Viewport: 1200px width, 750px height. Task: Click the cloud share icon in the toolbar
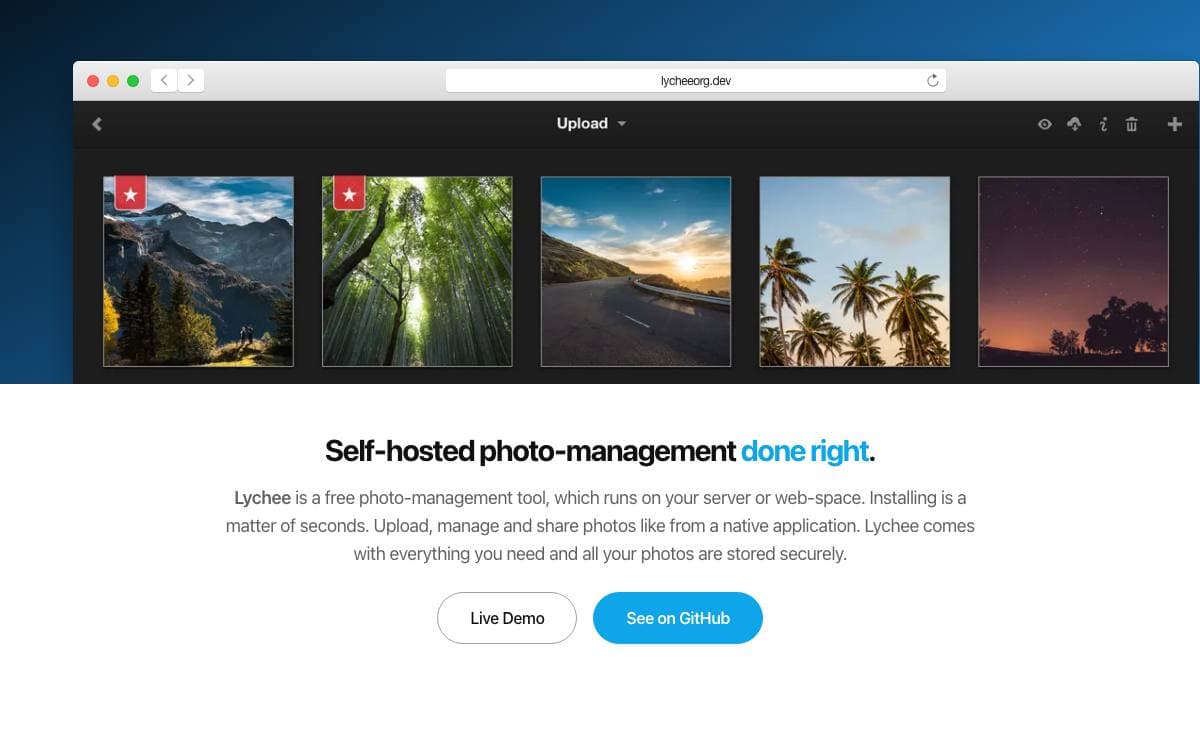(1074, 124)
